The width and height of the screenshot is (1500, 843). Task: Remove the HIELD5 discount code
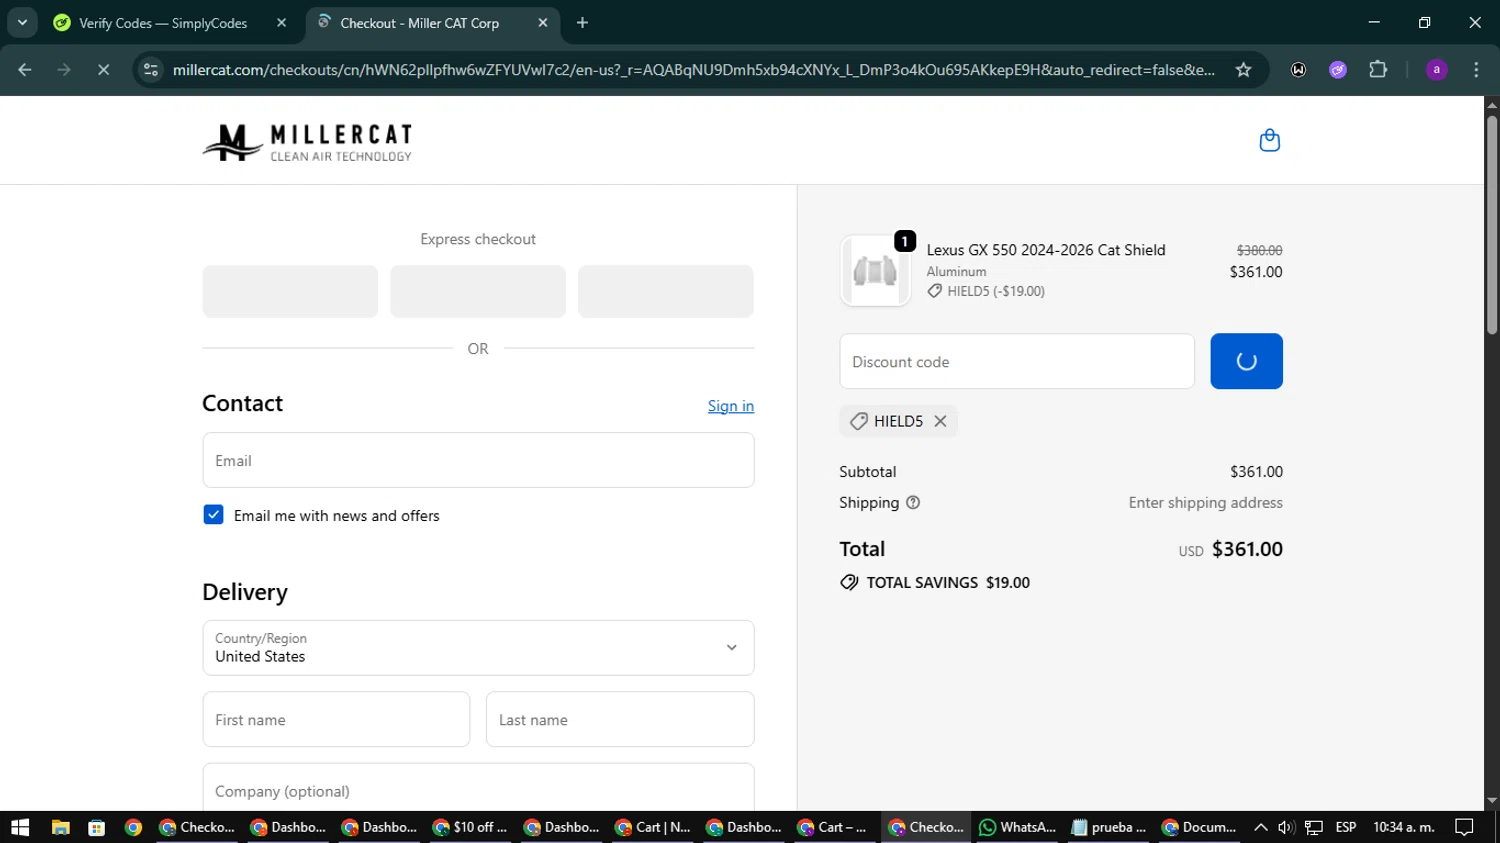pyautogui.click(x=940, y=421)
